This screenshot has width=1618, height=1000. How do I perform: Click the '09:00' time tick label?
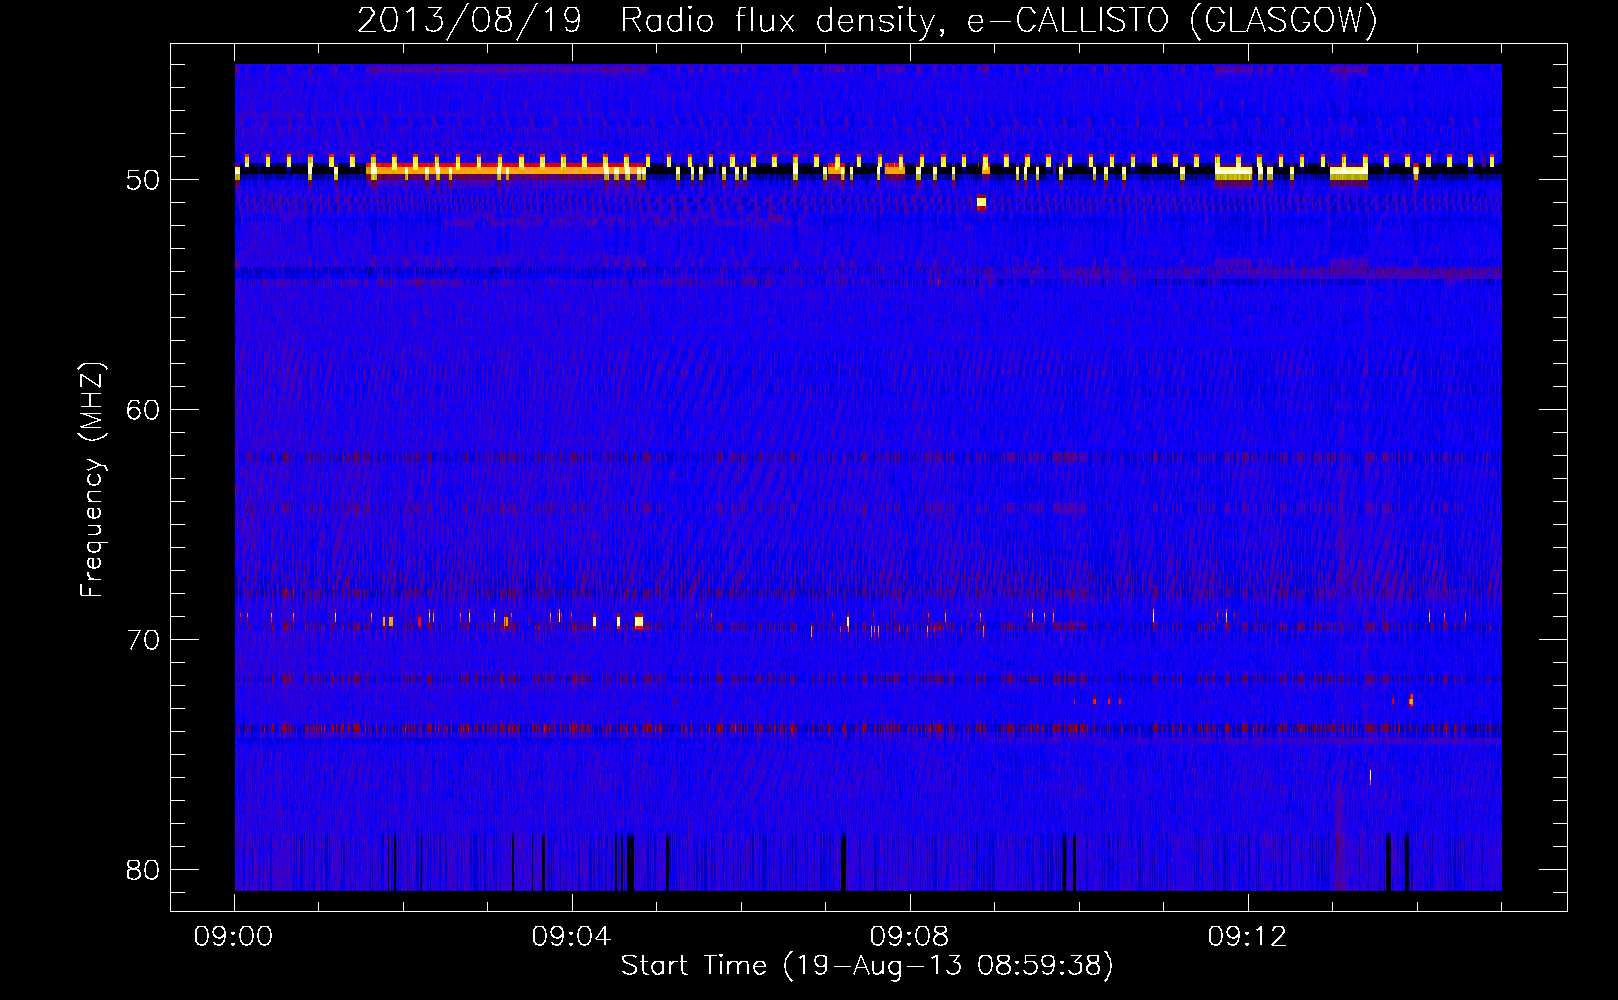234,937
